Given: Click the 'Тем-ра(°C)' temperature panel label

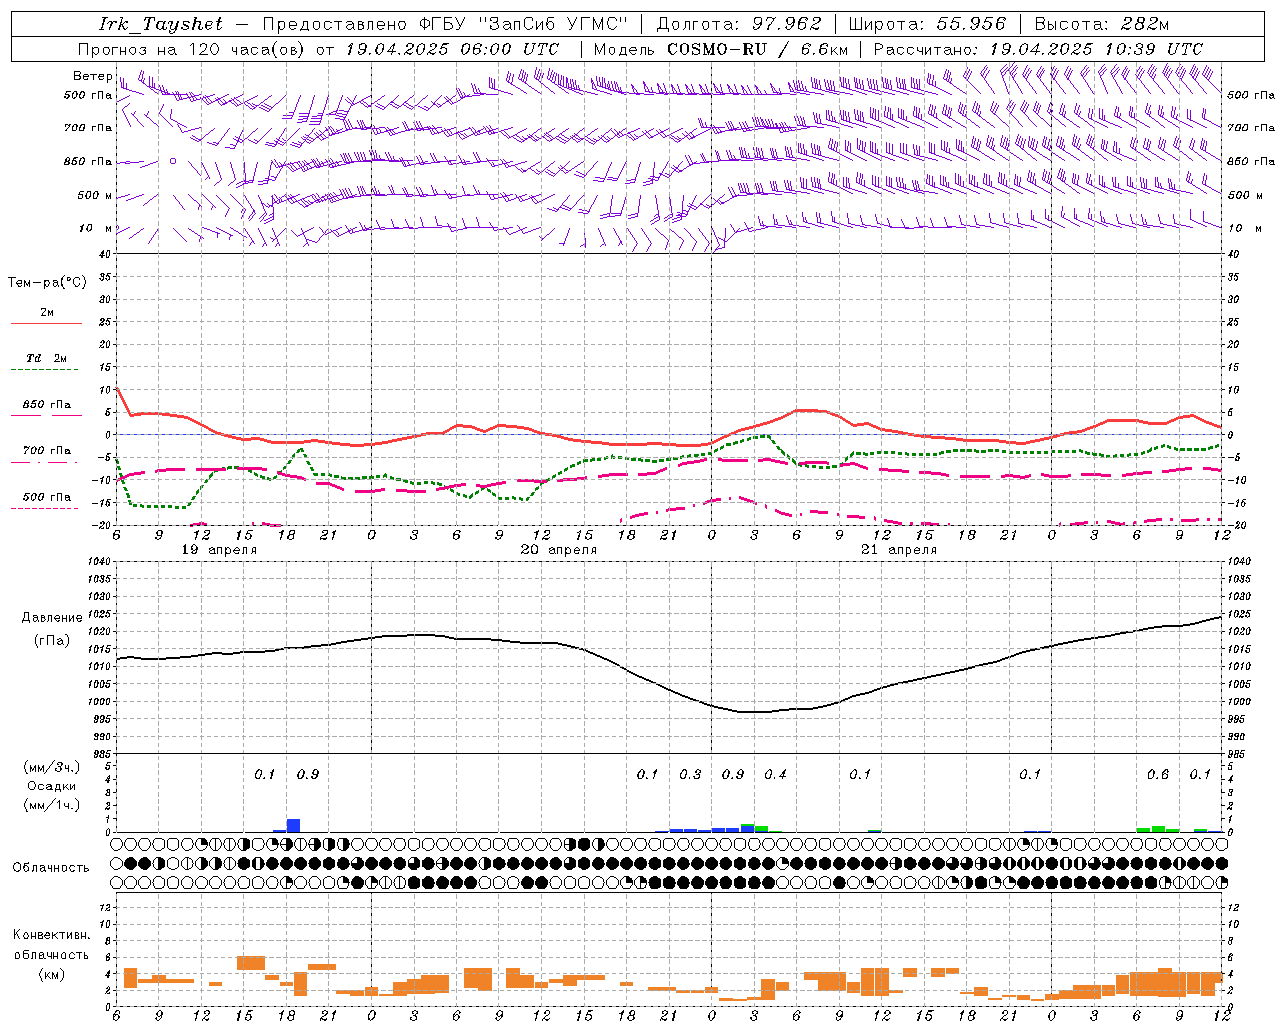Looking at the screenshot, I should click(47, 282).
